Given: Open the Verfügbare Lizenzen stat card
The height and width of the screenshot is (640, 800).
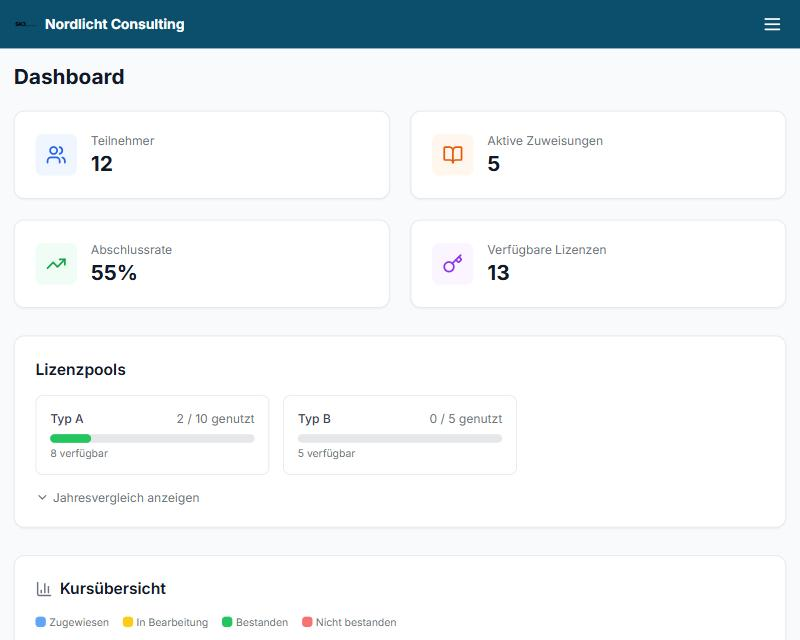Looking at the screenshot, I should (598, 264).
